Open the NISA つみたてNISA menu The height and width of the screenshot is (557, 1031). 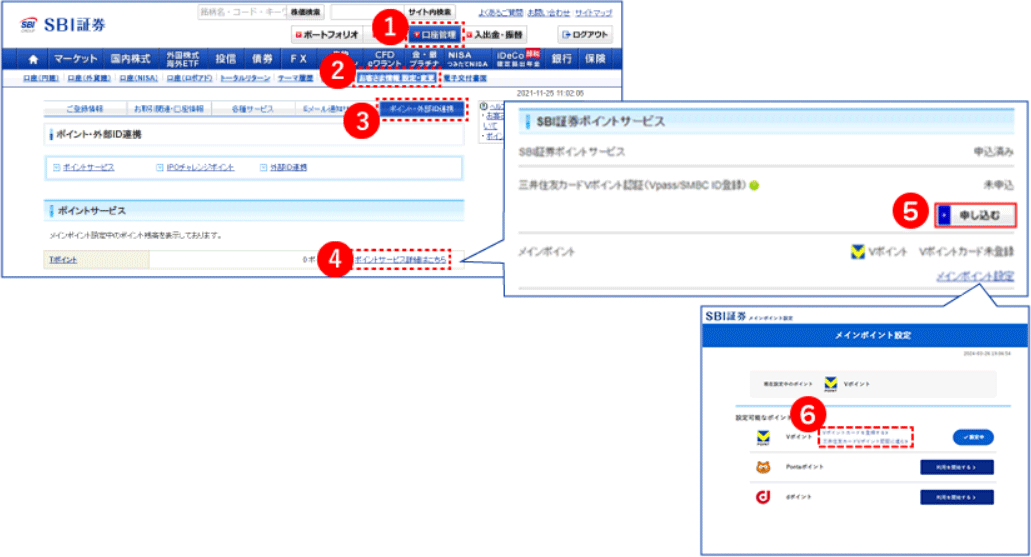point(468,59)
